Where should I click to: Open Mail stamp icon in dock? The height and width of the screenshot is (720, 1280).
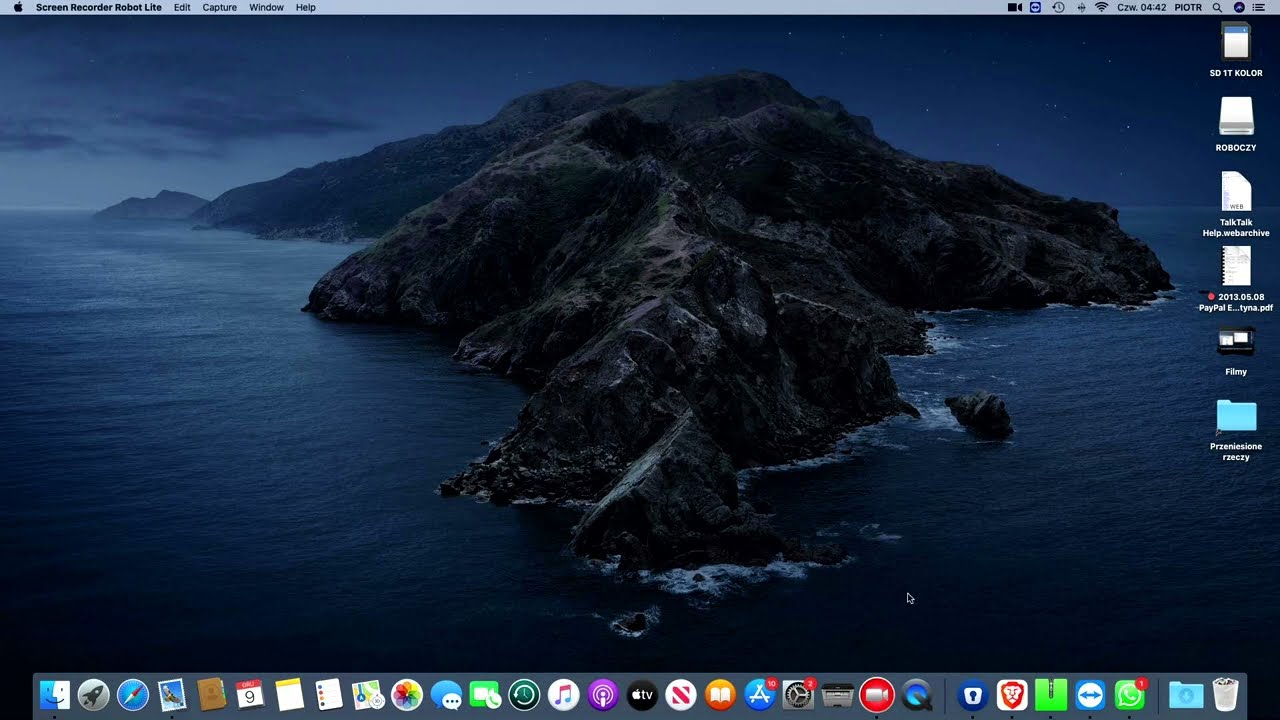click(x=172, y=694)
